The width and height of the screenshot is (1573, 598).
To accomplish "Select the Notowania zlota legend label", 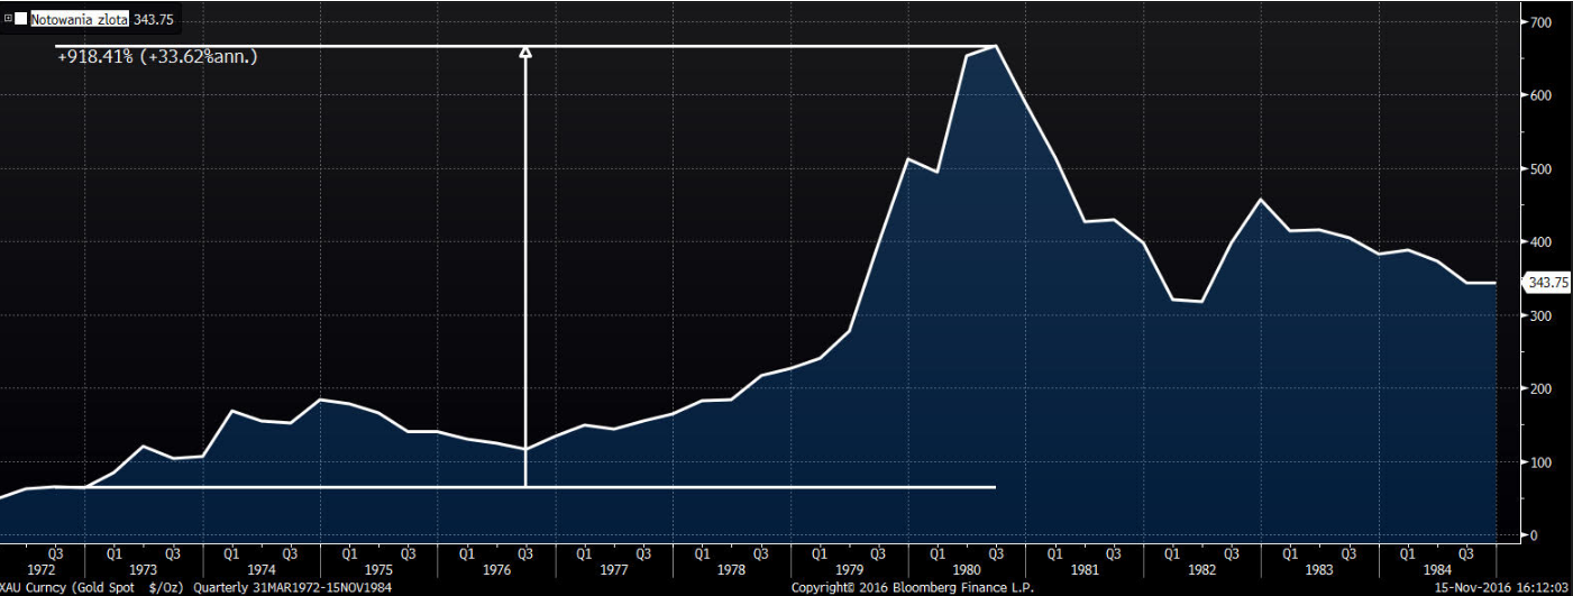I will click(79, 19).
